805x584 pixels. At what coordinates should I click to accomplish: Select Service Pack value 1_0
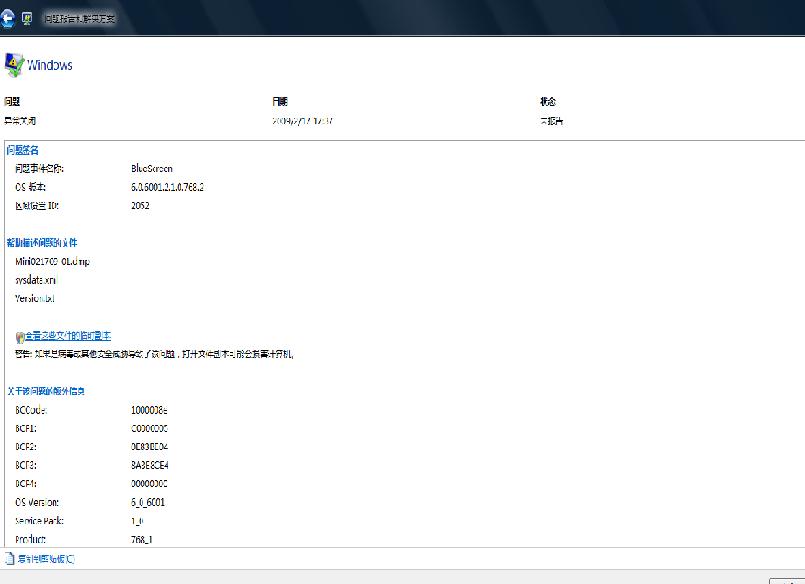pyautogui.click(x=137, y=521)
